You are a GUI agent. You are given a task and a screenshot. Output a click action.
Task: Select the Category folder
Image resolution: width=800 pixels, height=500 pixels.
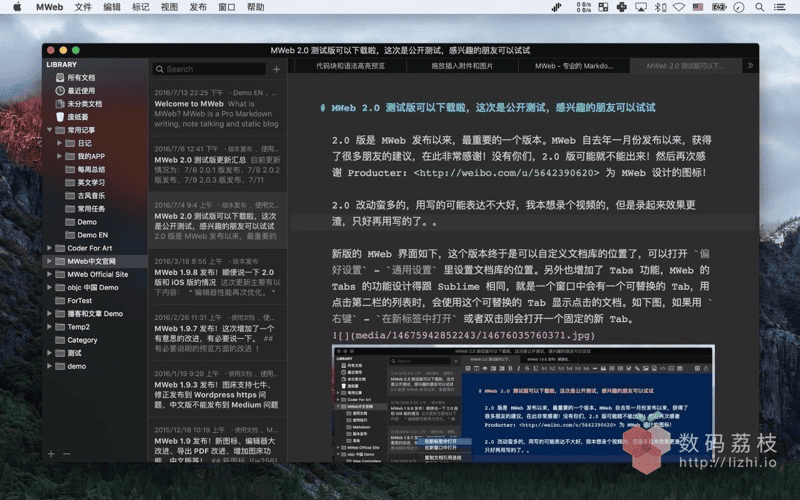pos(82,340)
